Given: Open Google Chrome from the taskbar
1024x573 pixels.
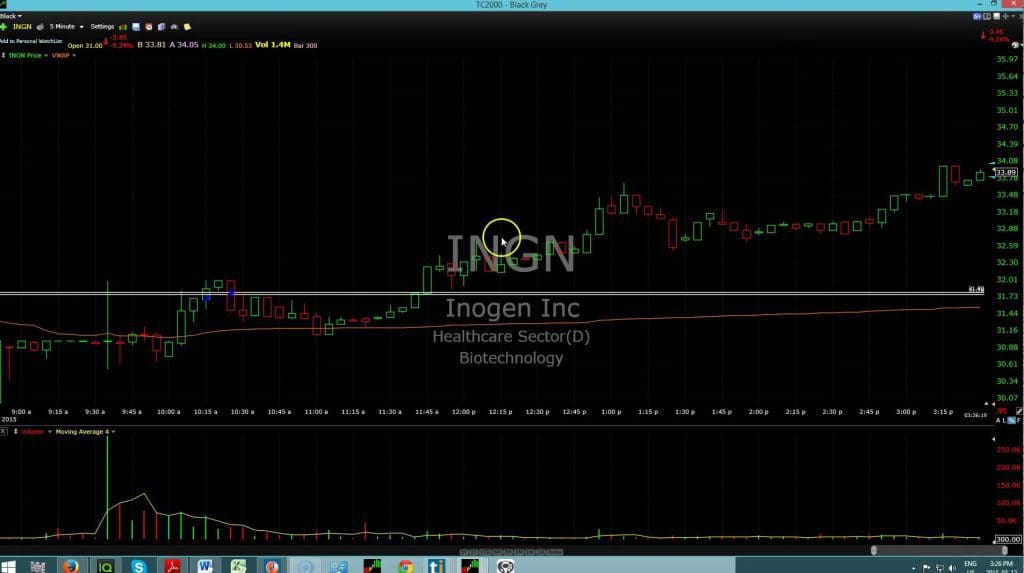Looking at the screenshot, I should point(406,566).
